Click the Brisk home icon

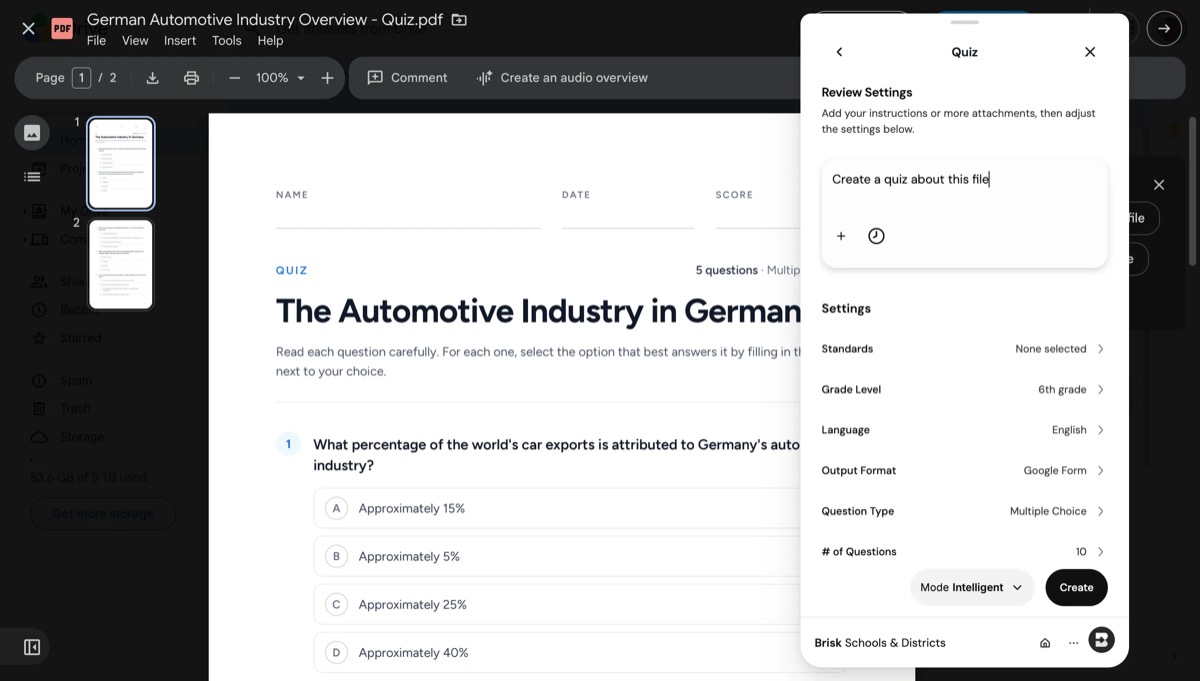(x=1045, y=643)
